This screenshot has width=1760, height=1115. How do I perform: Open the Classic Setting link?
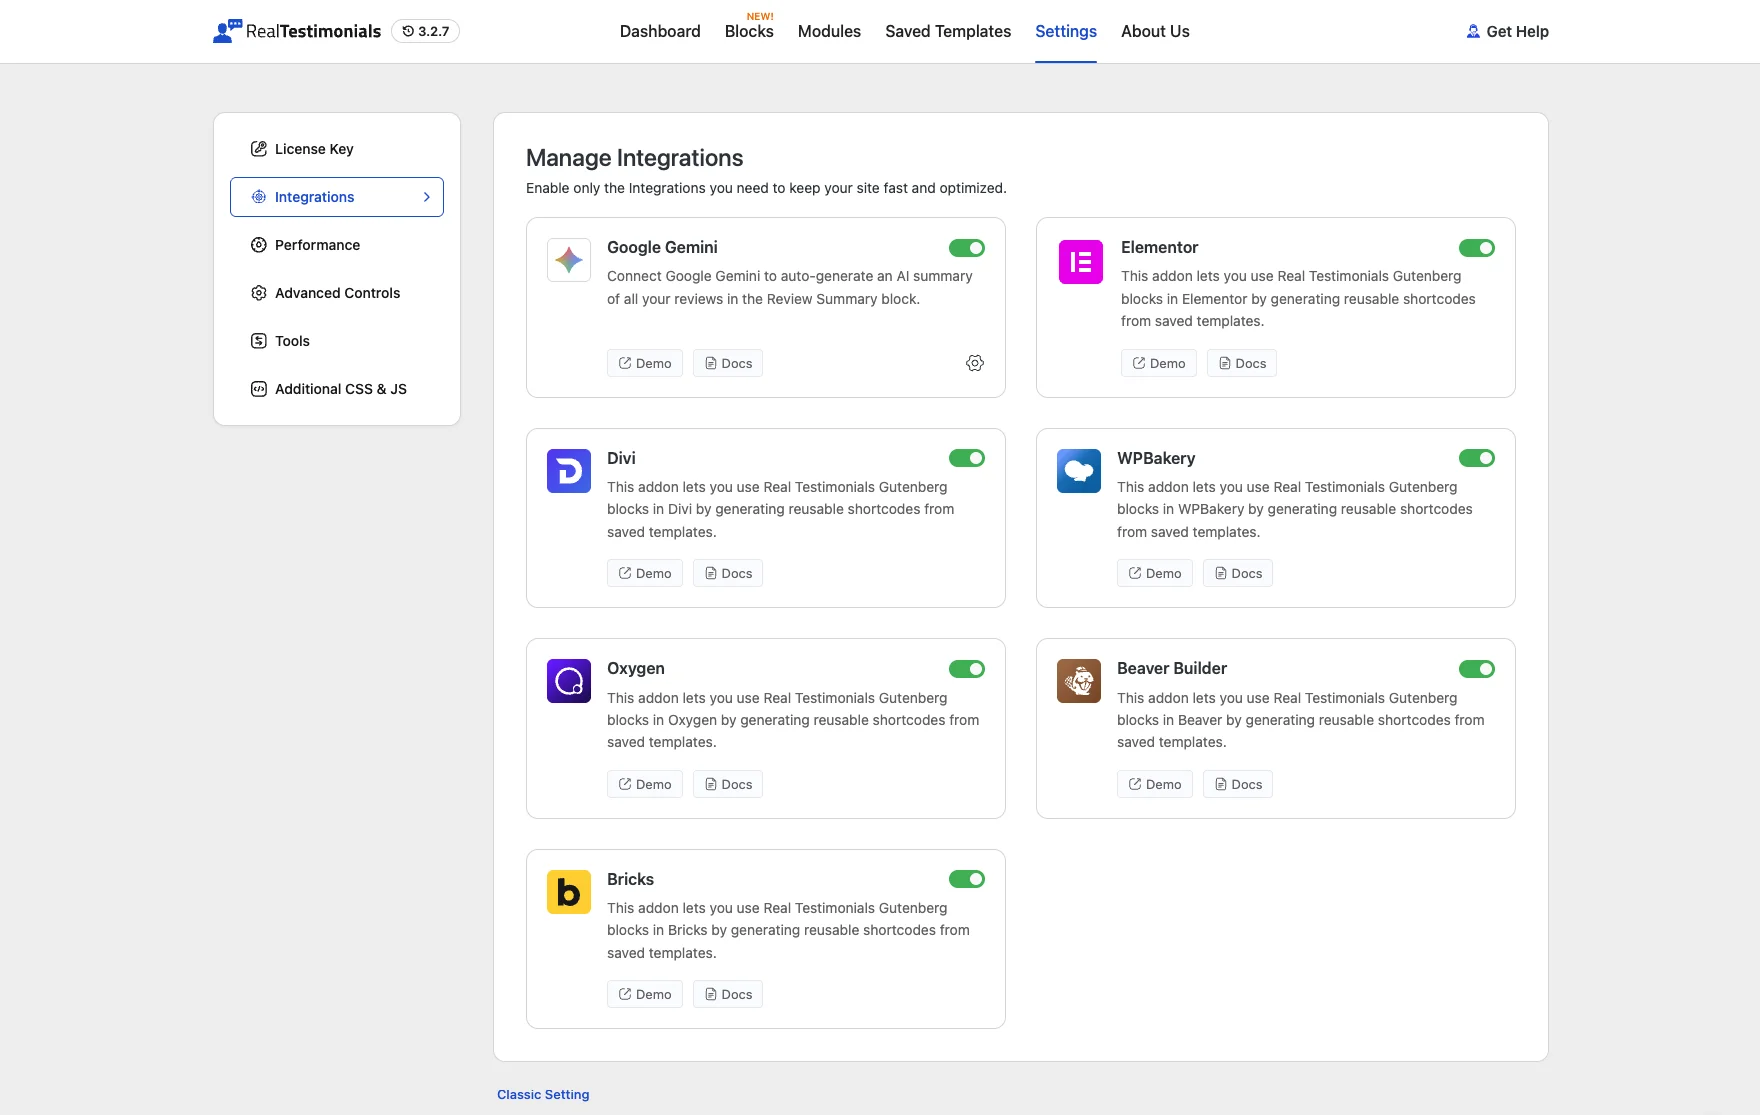point(543,1094)
